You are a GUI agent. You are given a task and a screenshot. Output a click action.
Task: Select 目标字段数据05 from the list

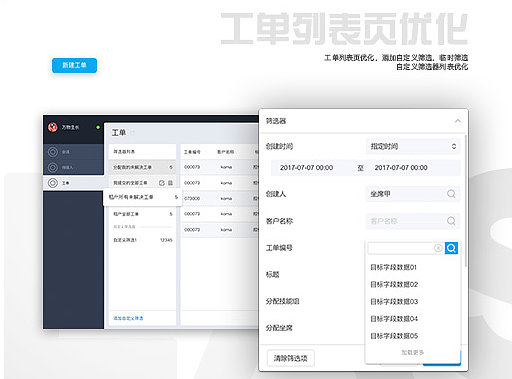click(394, 336)
